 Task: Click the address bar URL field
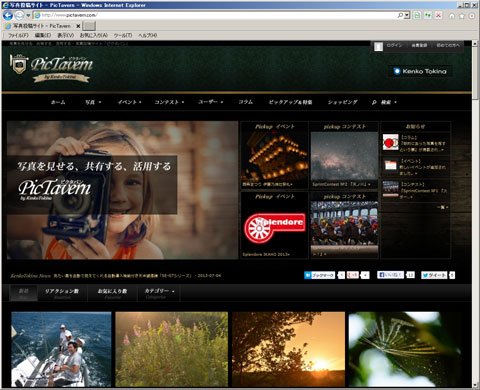(218, 15)
